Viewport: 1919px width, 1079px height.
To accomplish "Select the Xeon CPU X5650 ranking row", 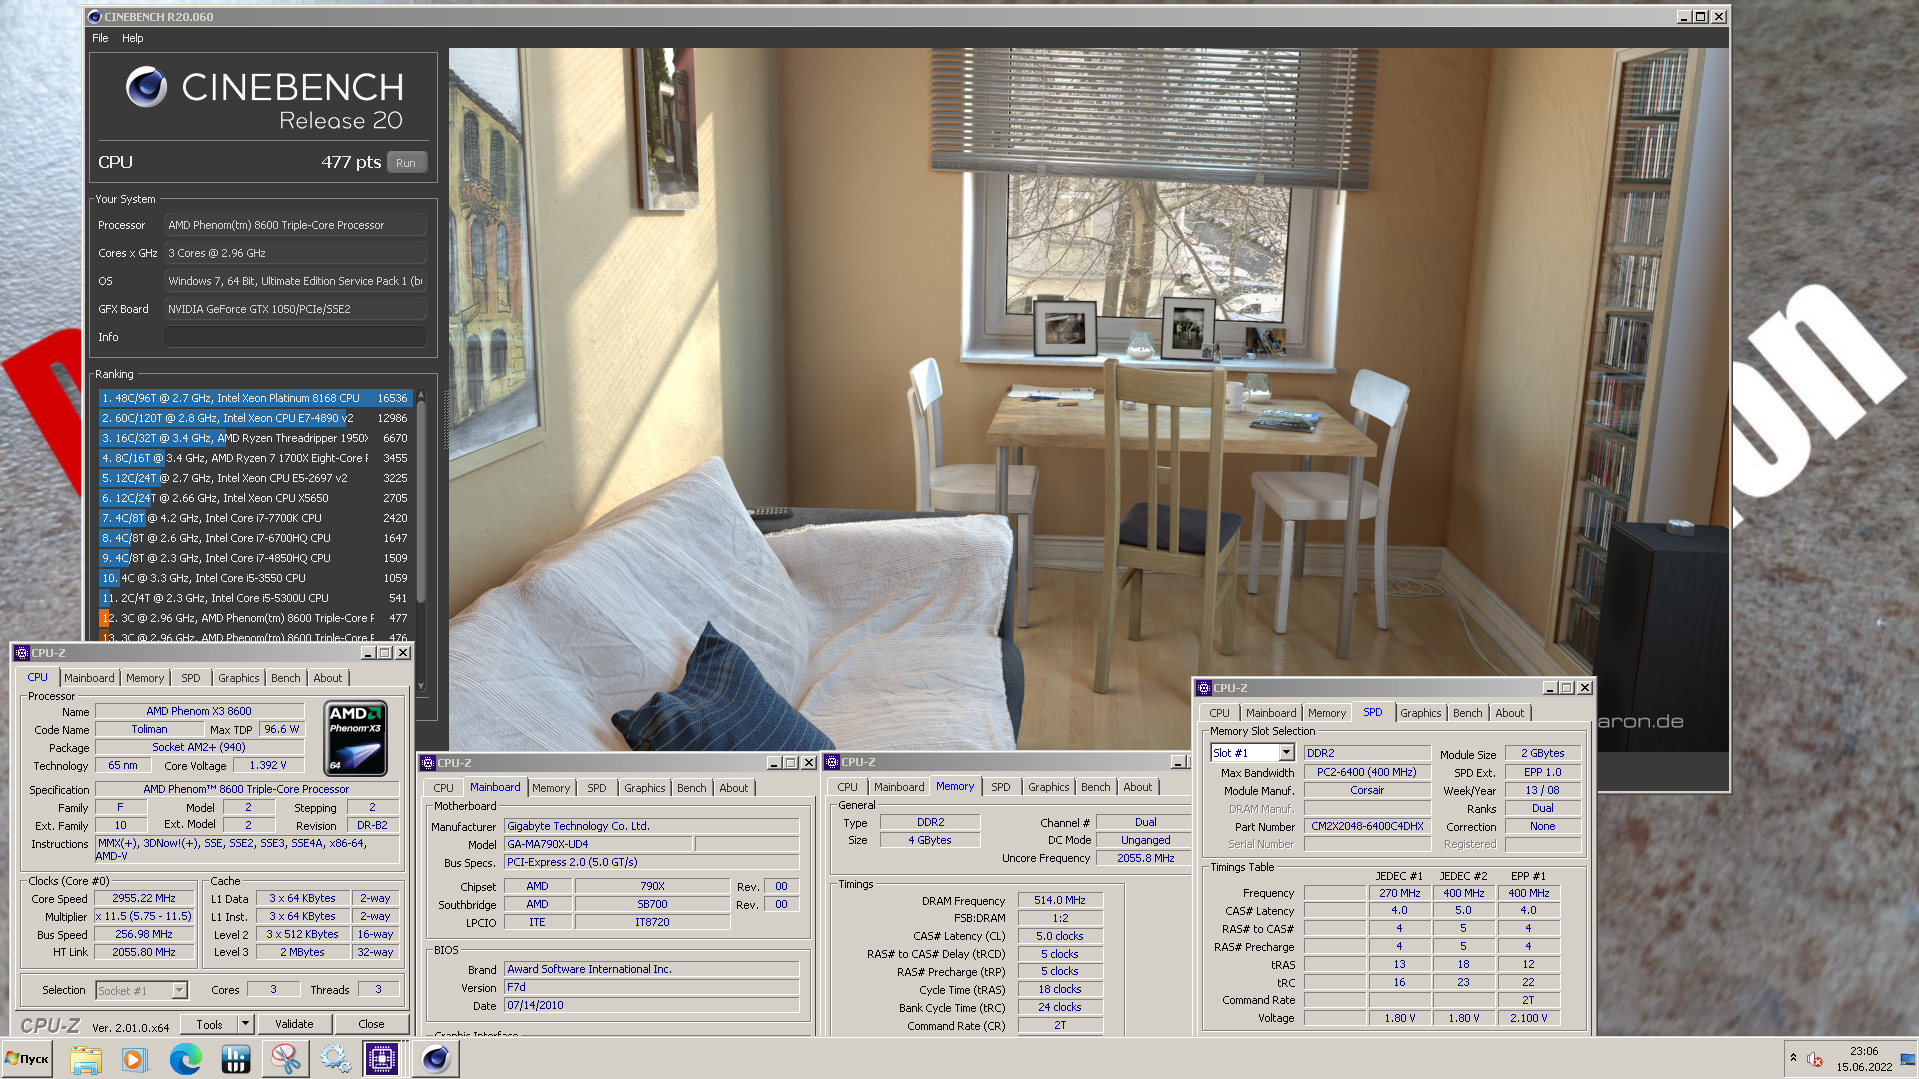I will (x=255, y=498).
